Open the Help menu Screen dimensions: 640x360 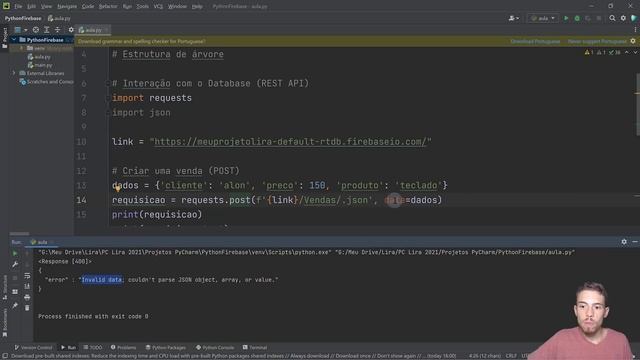coord(197,7)
